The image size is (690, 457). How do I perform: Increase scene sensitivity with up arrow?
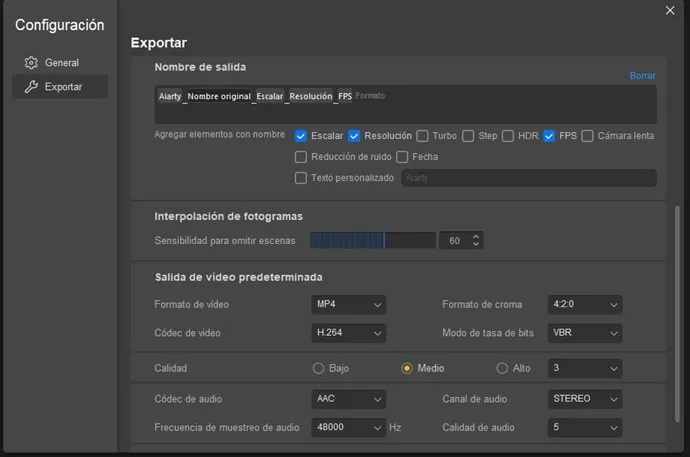[476, 237]
